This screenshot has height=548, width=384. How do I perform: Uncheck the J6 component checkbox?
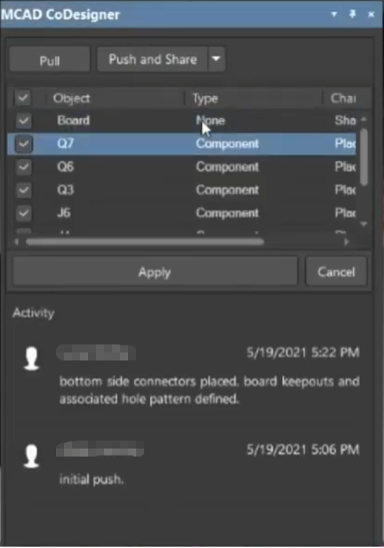[23, 213]
